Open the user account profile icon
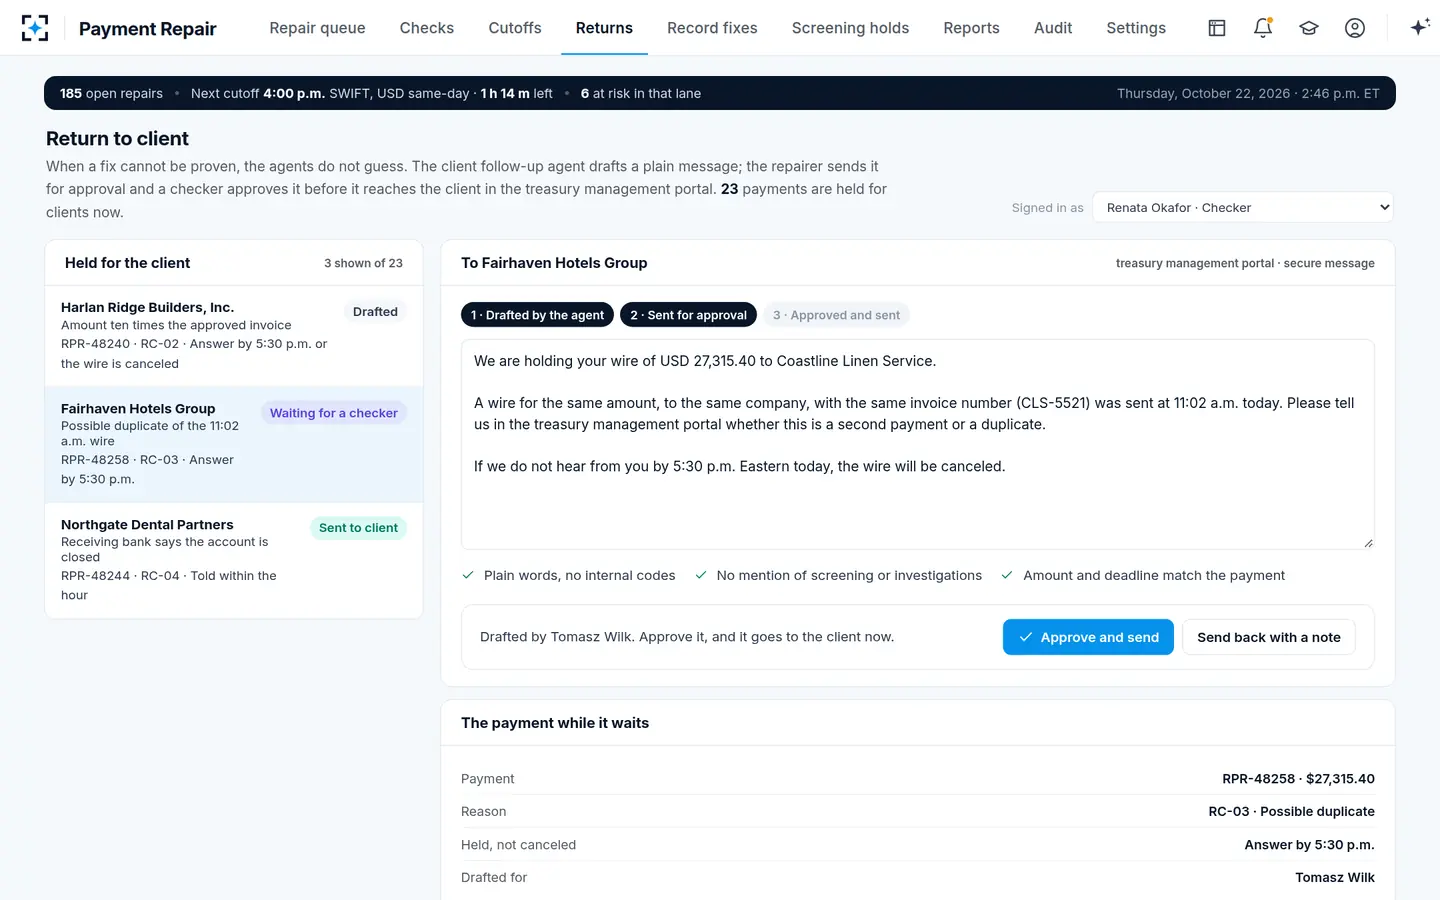This screenshot has width=1440, height=900. 1355,28
